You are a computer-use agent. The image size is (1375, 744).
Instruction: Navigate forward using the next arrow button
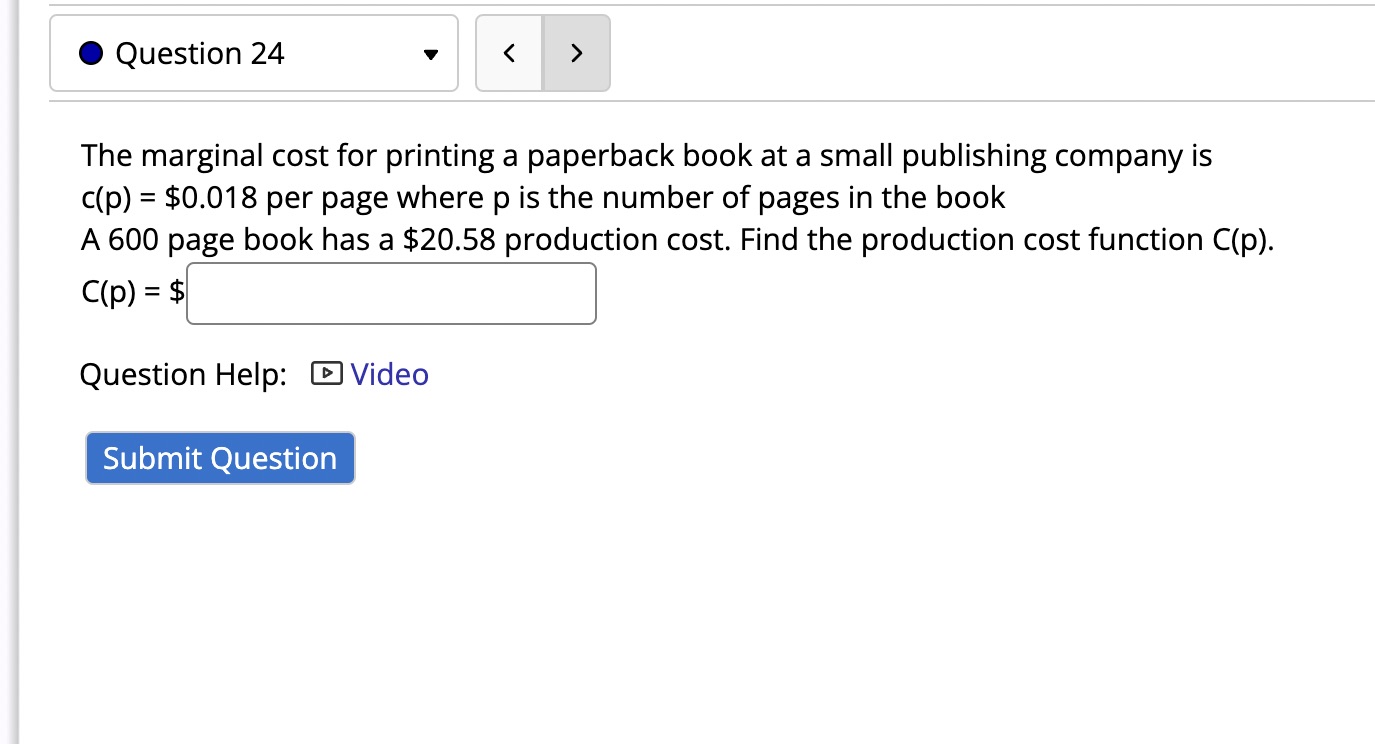point(576,53)
